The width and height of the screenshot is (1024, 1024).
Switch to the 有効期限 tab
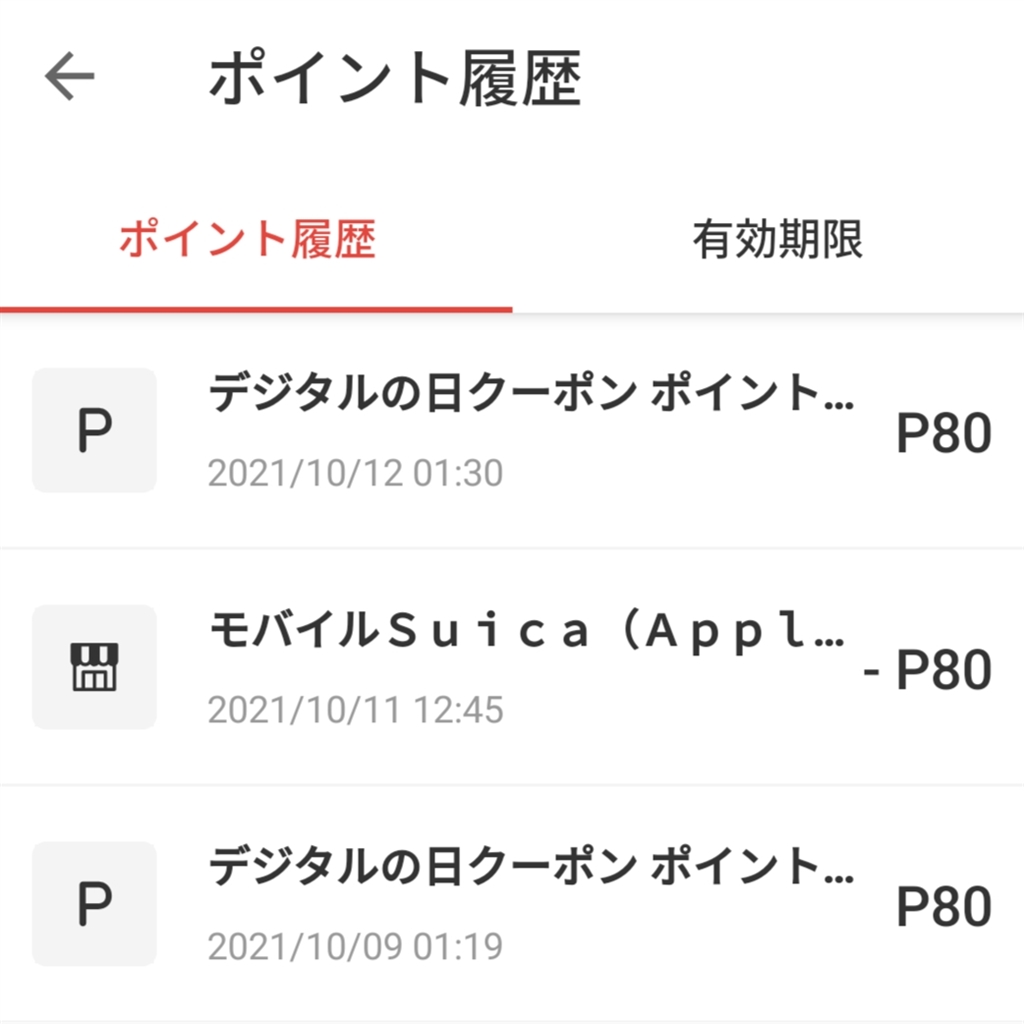coord(777,241)
